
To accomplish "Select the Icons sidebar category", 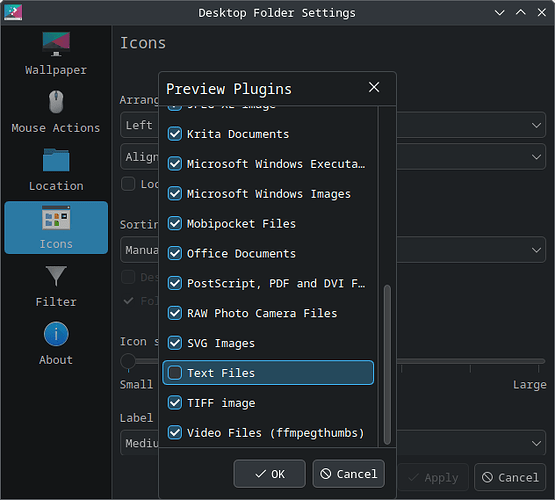I will (56, 228).
